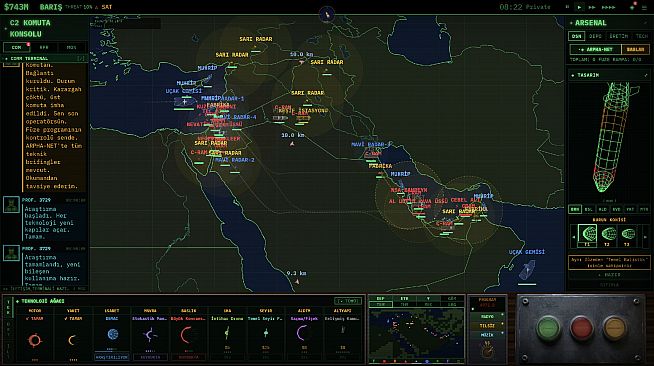Open the ÜRETİM tab in Arsenal
654x366 pixels.
point(619,36)
